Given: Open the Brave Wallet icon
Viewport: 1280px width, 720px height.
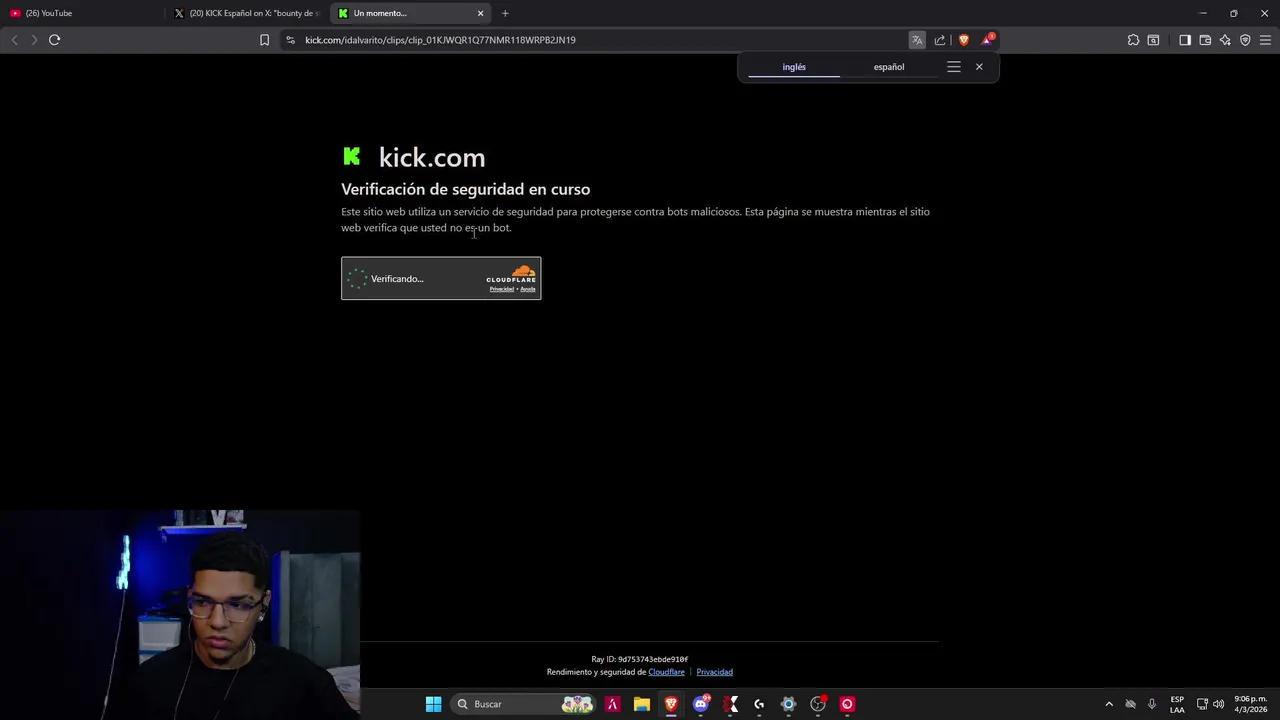Looking at the screenshot, I should pos(1205,40).
